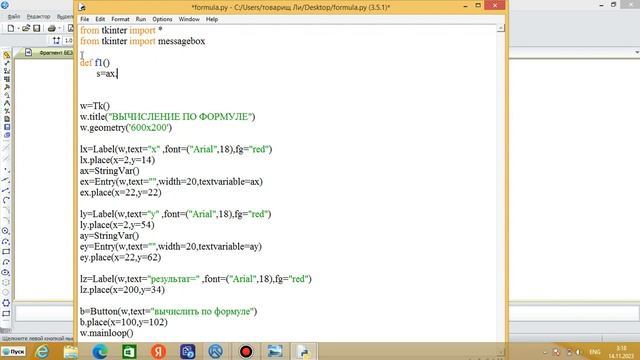
Task: Open the green Store icon in taskbar
Action: tap(129, 351)
